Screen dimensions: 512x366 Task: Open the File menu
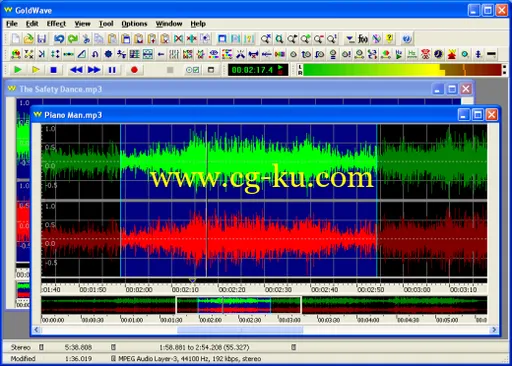12,24
